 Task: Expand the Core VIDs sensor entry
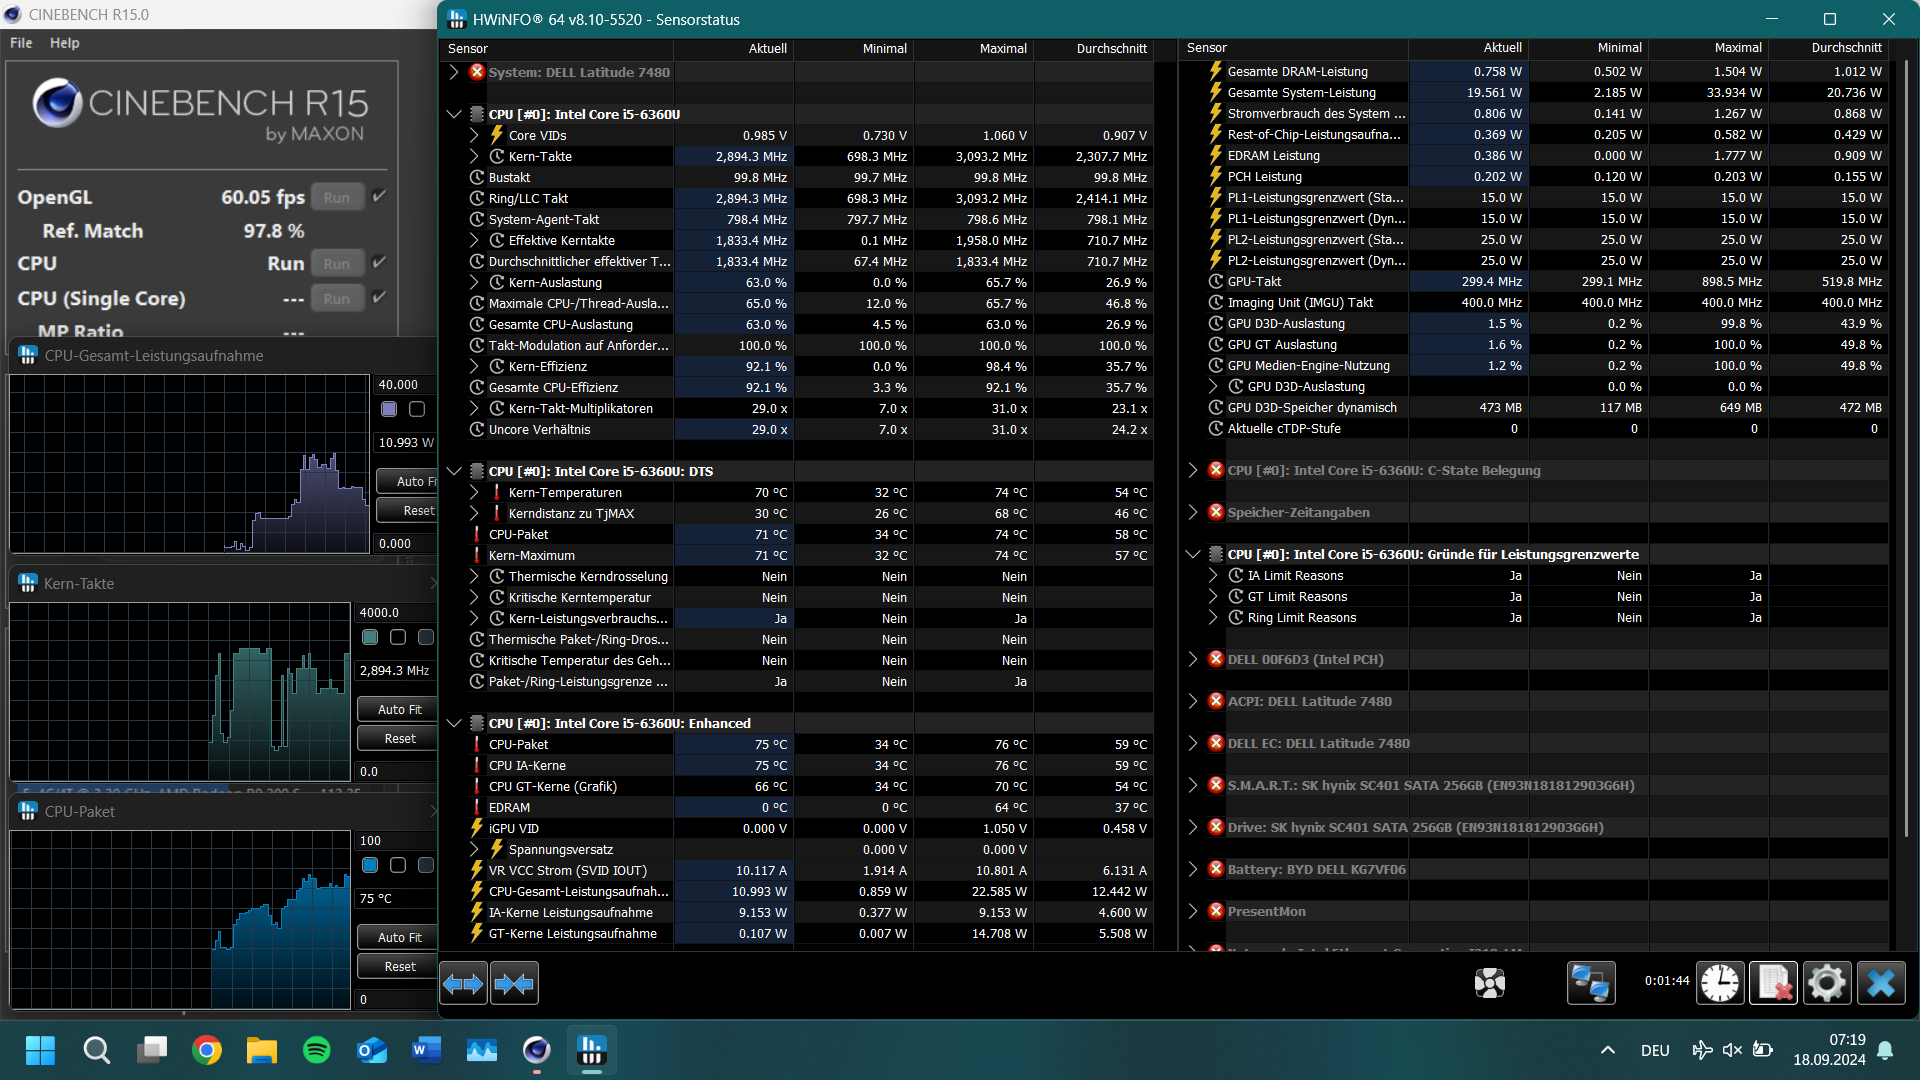(474, 135)
